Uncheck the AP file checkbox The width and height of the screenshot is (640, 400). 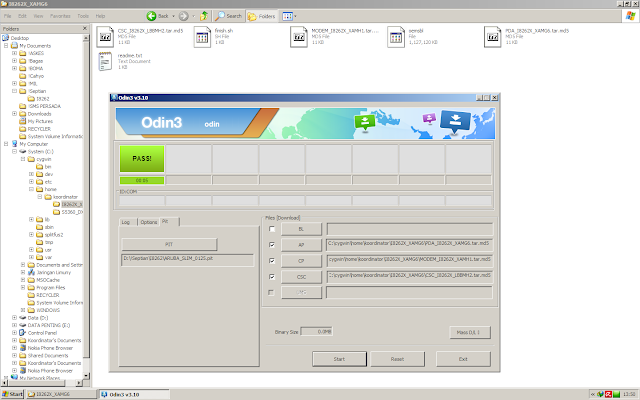(x=272, y=245)
